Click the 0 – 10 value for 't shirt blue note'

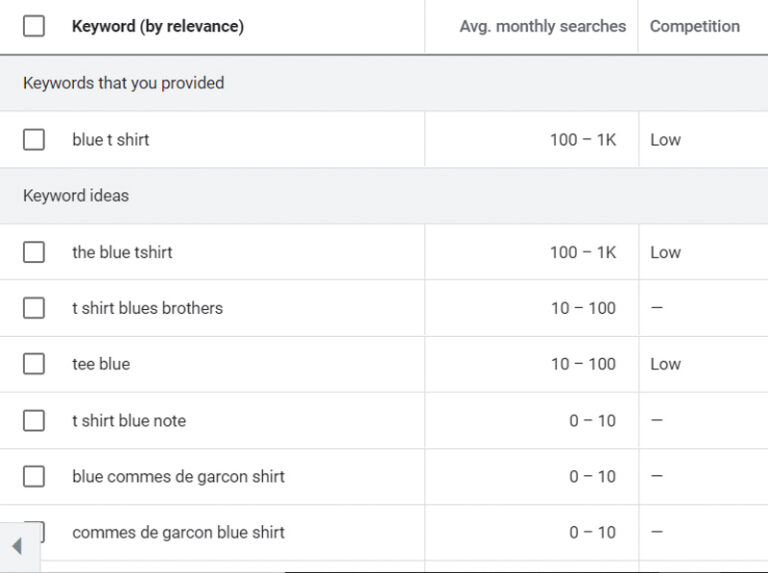(592, 421)
